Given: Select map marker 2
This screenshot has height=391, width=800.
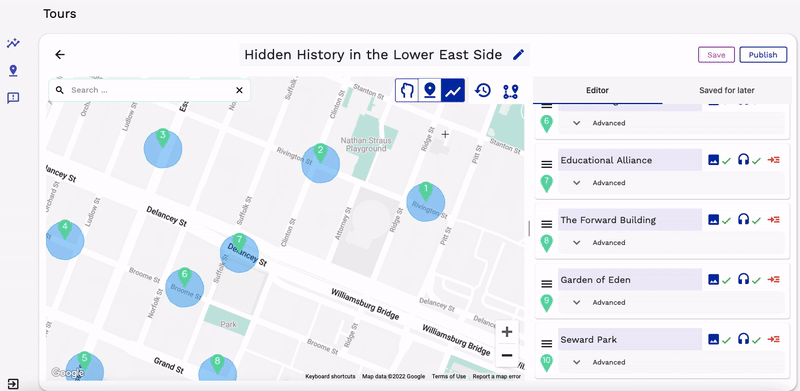Looking at the screenshot, I should pyautogui.click(x=320, y=153).
